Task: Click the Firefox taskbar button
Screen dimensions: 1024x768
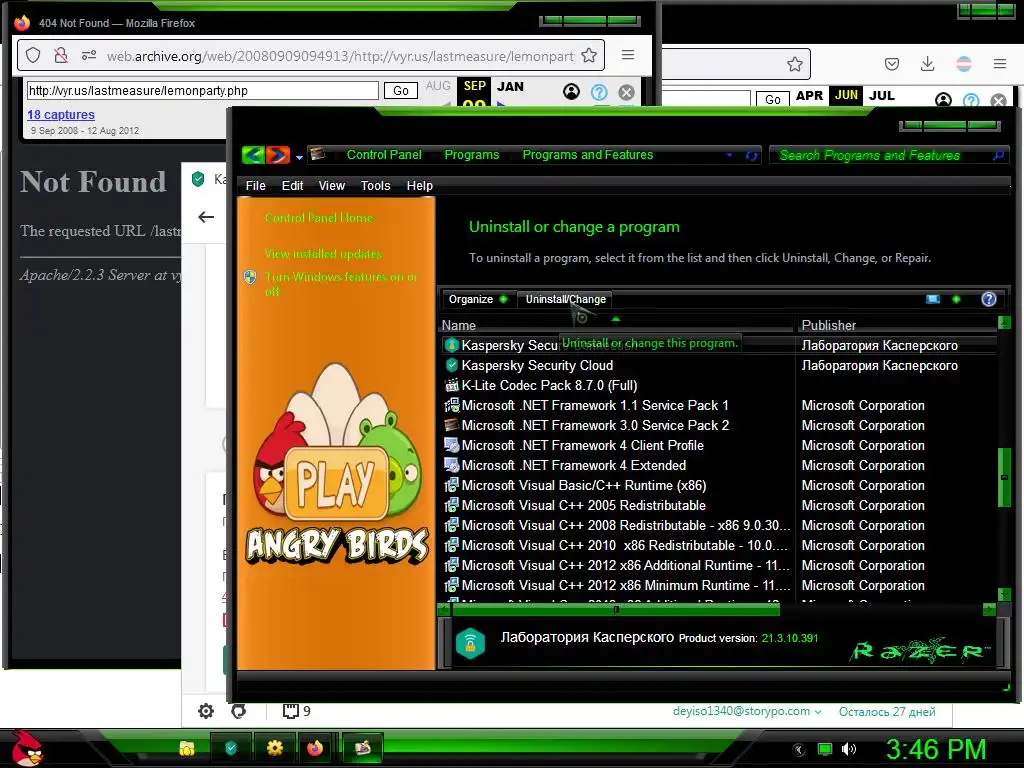Action: tap(315, 748)
